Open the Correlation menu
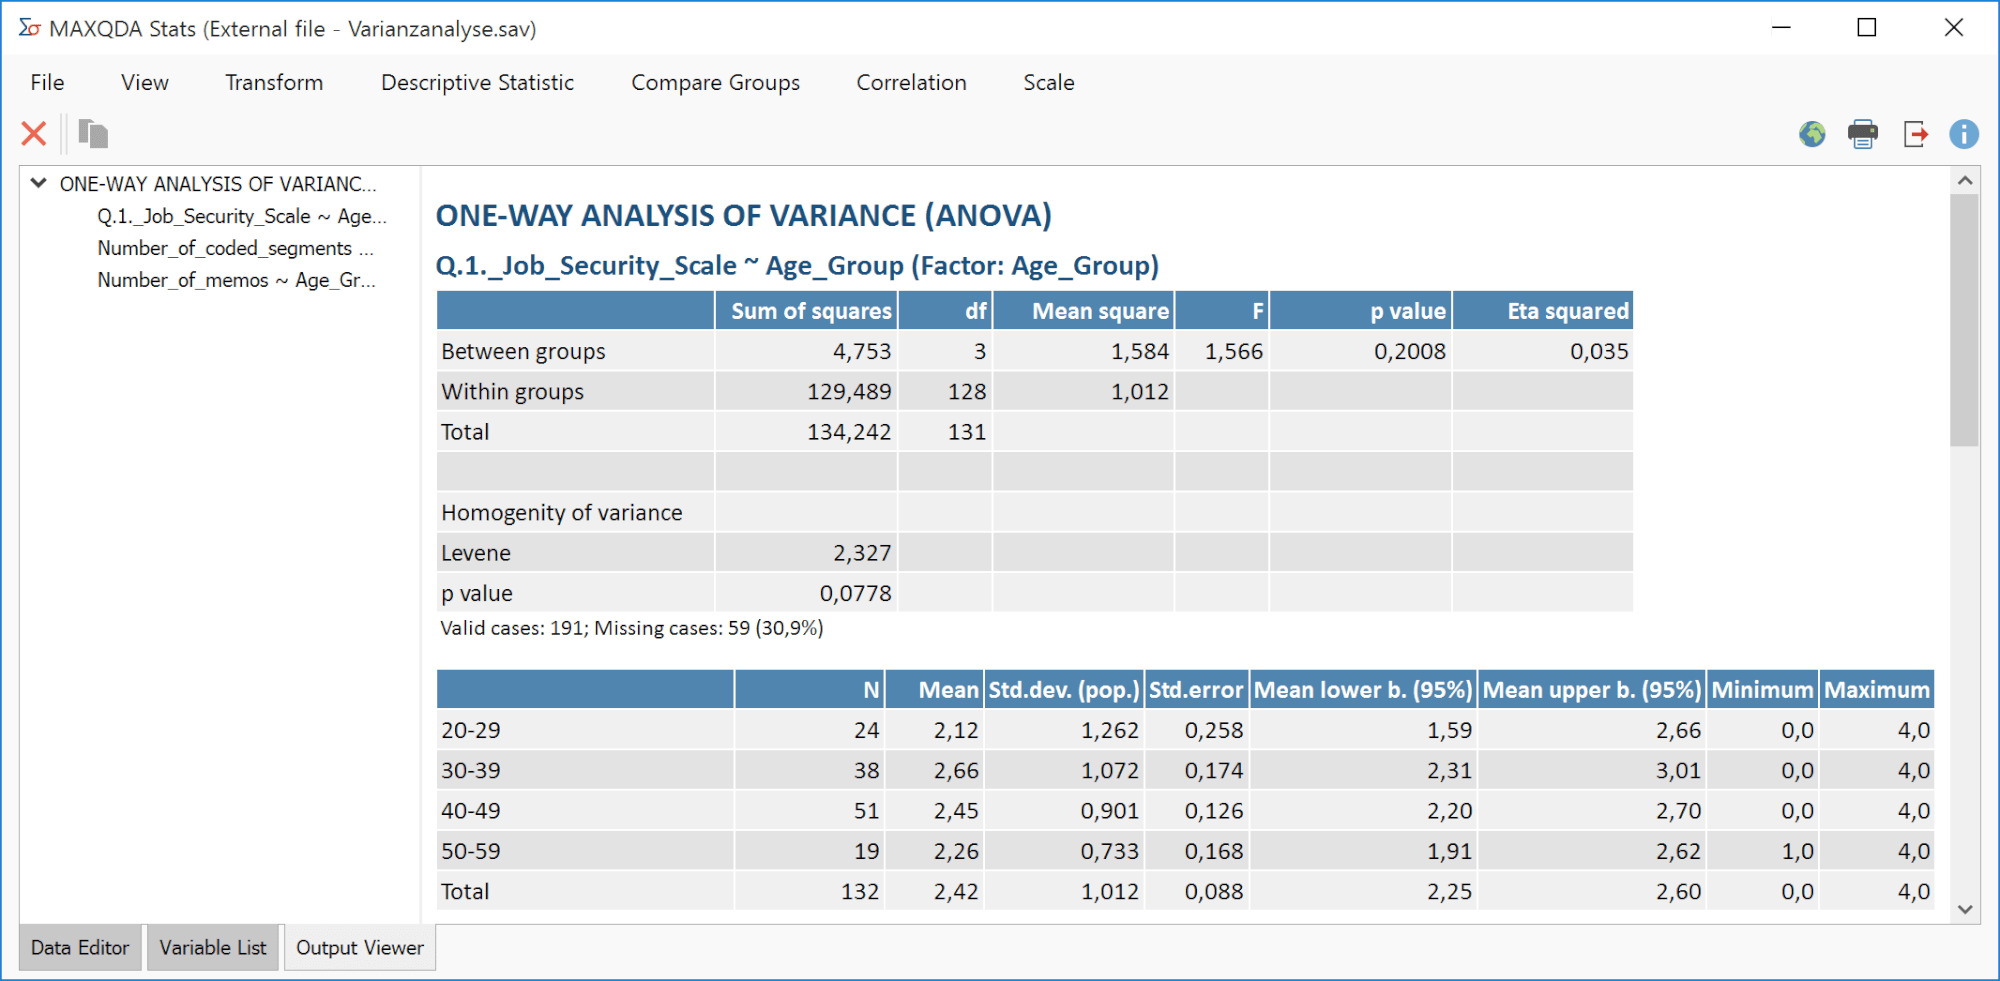 point(911,82)
